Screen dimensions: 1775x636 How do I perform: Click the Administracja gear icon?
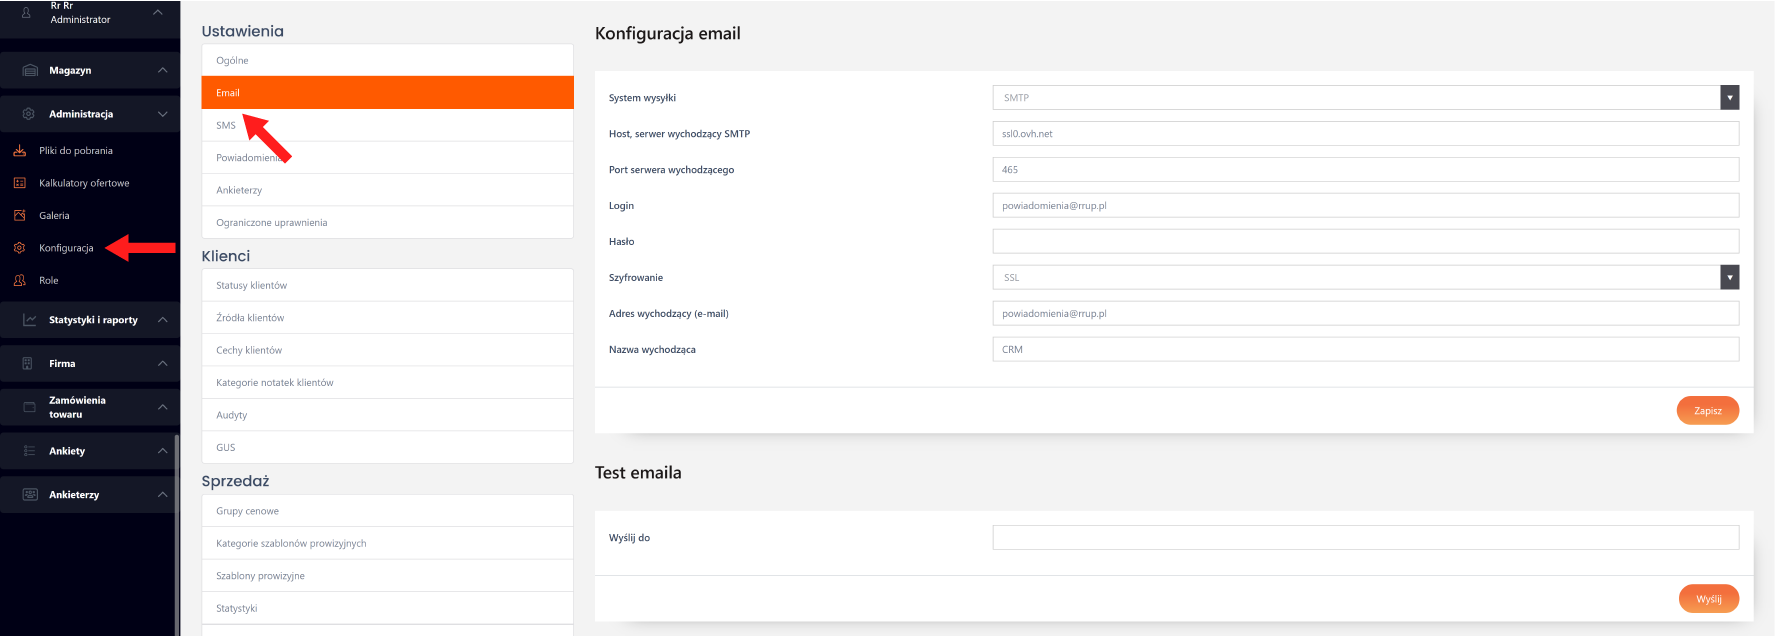(x=29, y=114)
